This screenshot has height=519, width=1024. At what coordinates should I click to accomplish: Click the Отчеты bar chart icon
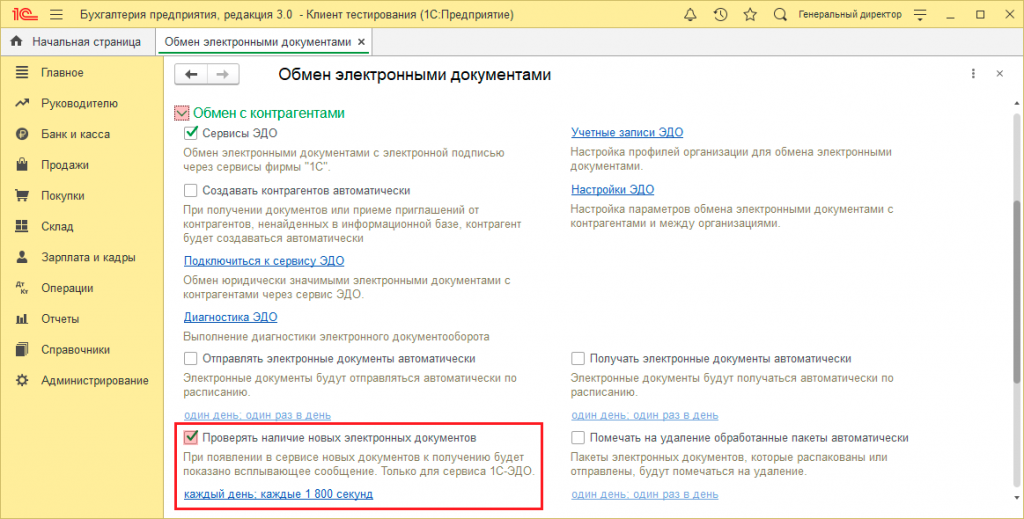click(22, 319)
